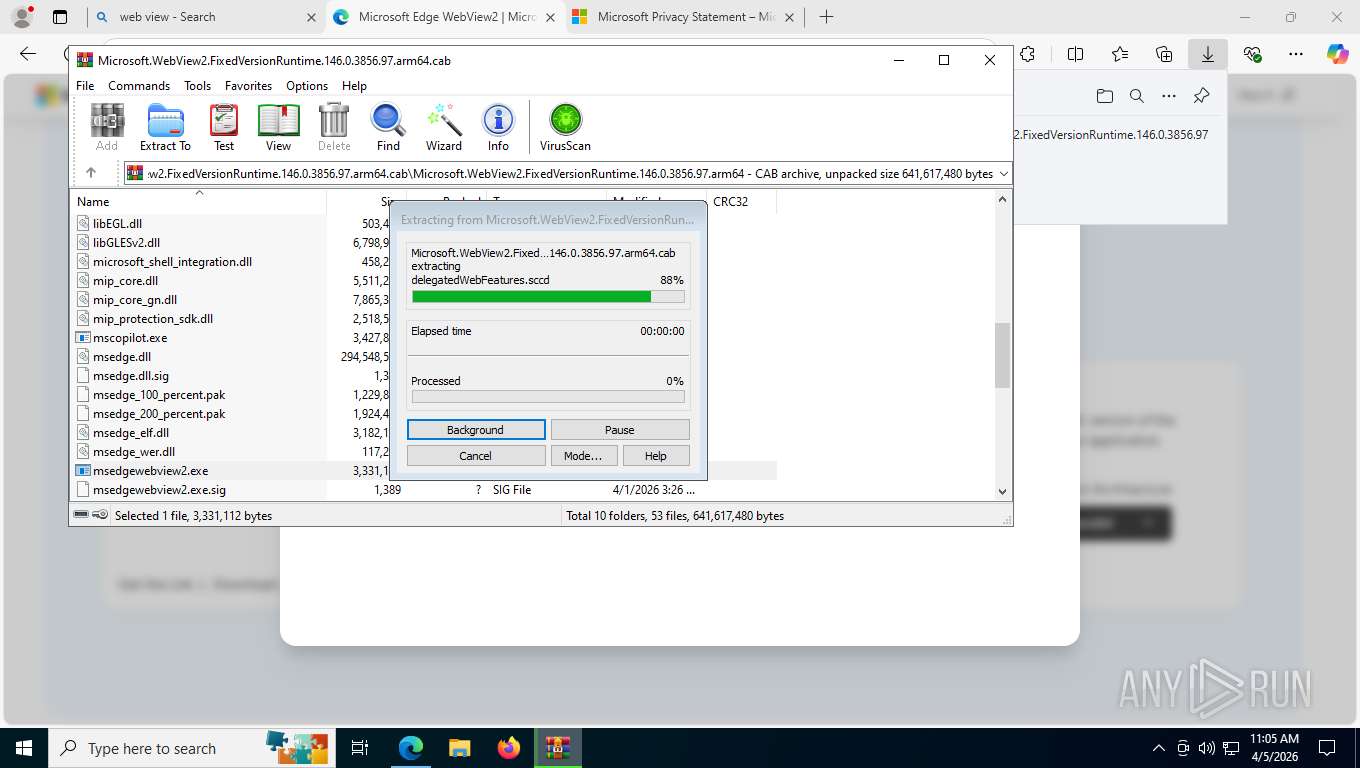Screen dimensions: 1360x768
Task: Show hidden tray icons chevron
Action: [x=1159, y=748]
